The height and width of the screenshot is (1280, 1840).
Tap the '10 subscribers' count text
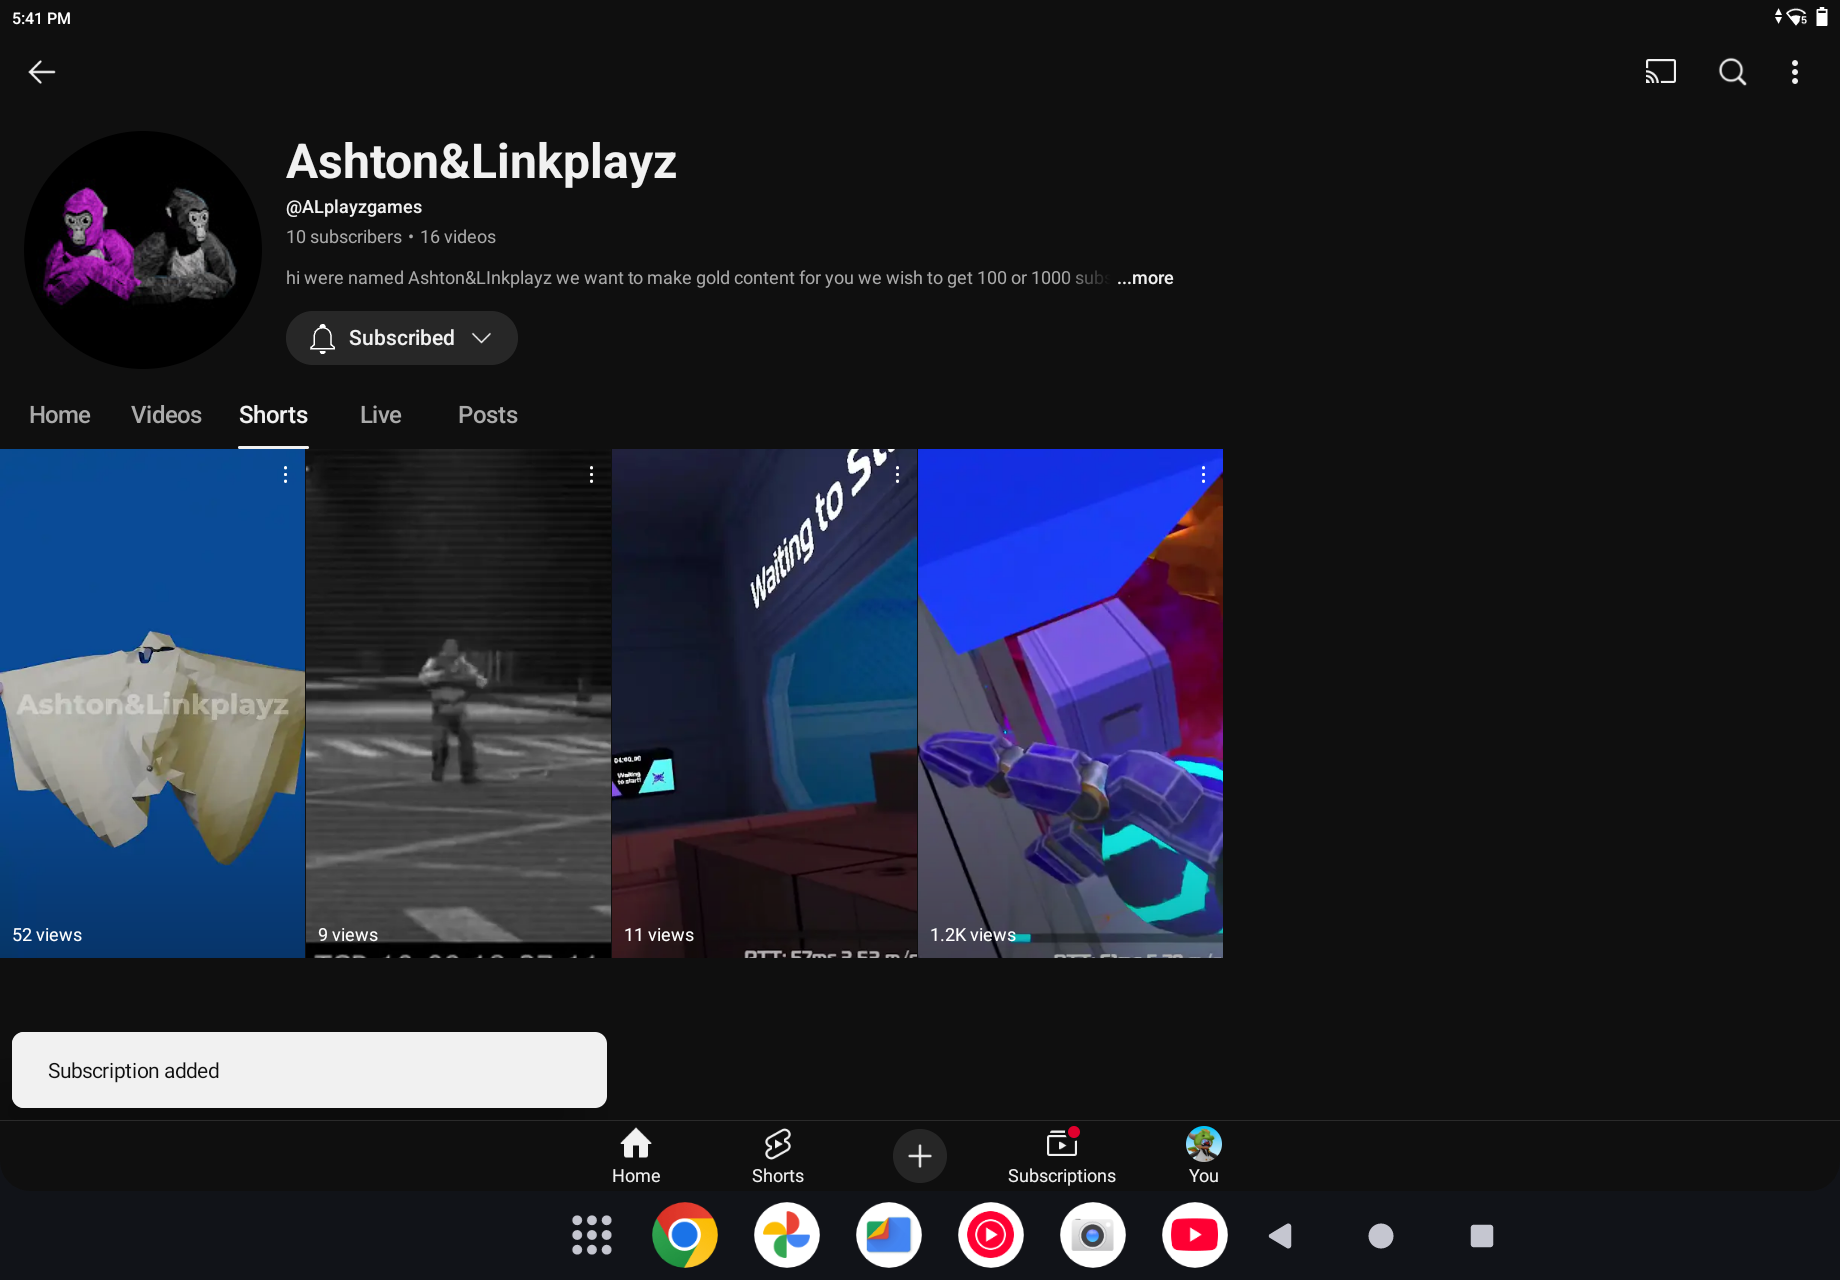tap(344, 237)
